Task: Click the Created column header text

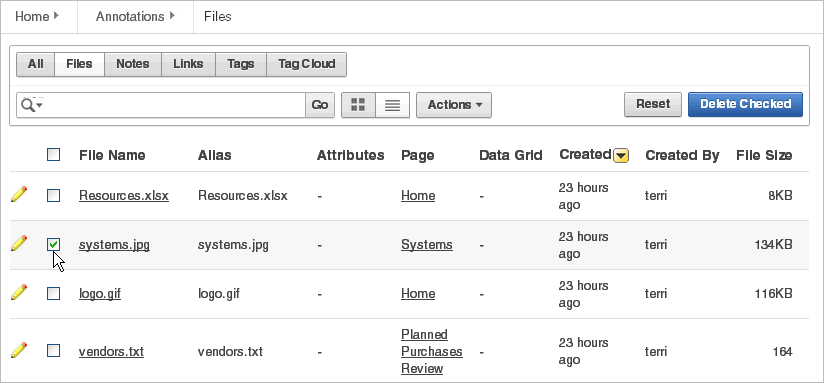Action: click(585, 154)
